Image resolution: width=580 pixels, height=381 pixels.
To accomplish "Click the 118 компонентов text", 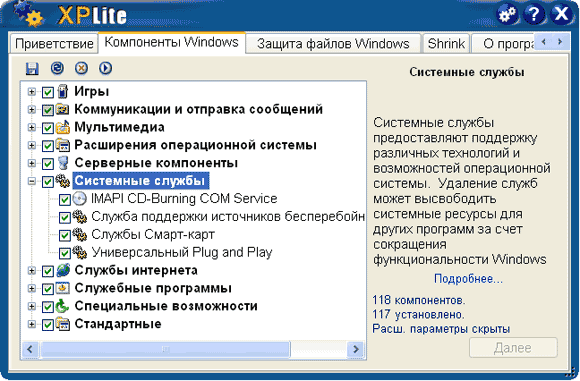I will [419, 300].
